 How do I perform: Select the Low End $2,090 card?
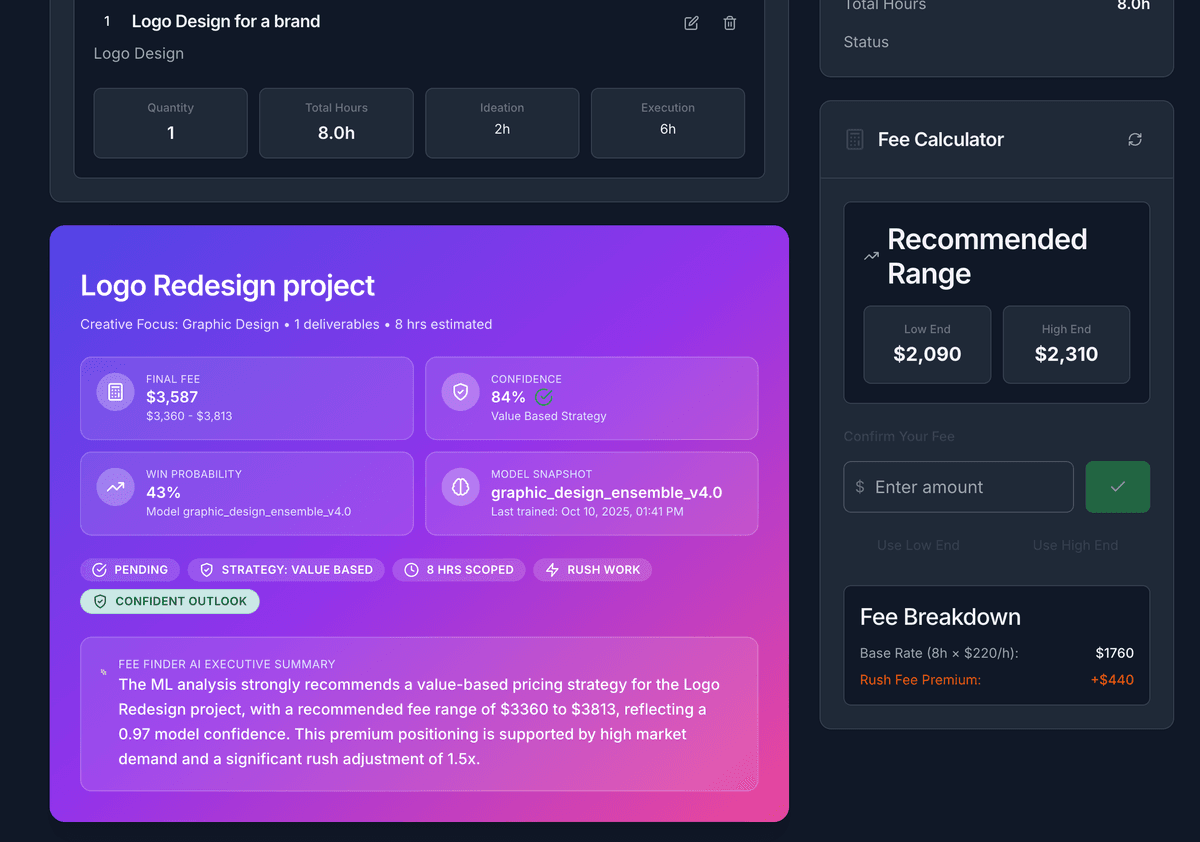point(927,344)
